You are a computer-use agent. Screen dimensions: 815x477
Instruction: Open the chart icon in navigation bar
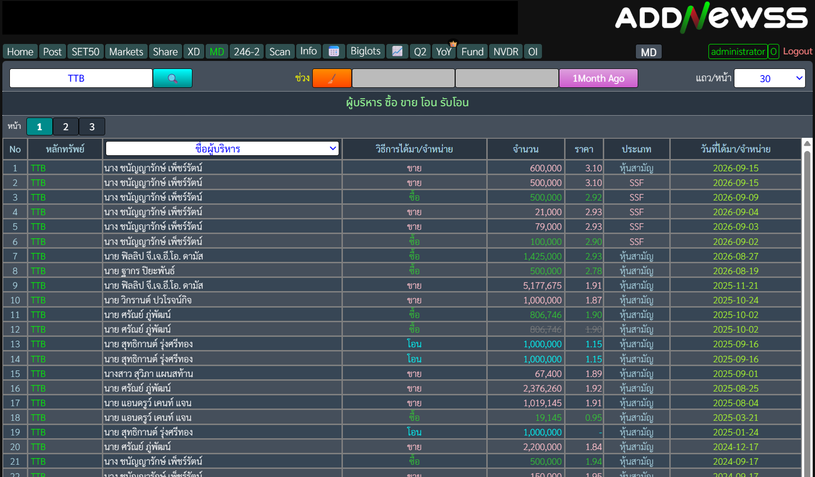pyautogui.click(x=397, y=51)
